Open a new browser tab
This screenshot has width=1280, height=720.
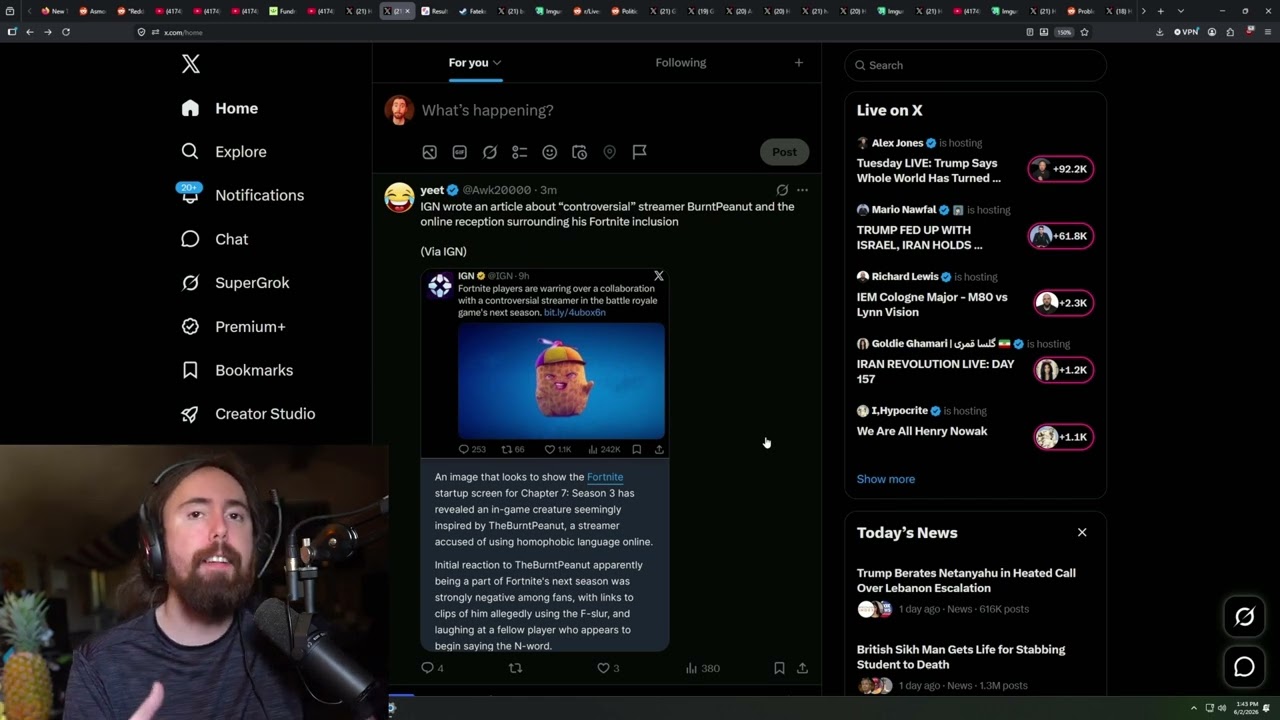click(1160, 11)
